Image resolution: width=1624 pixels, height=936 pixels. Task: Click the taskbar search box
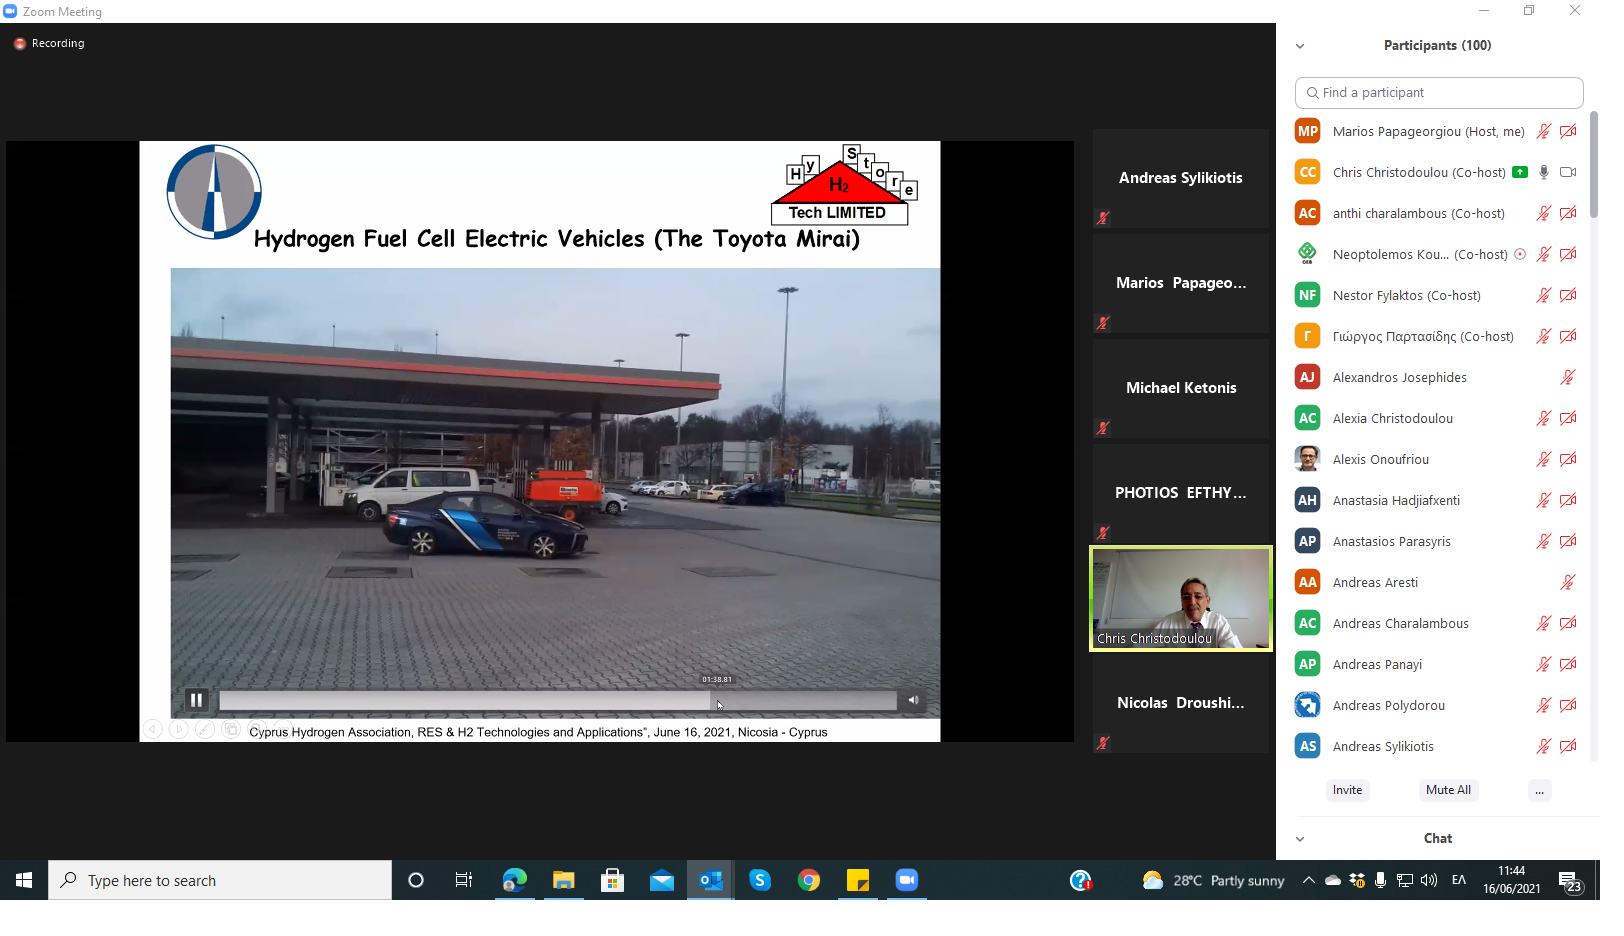coord(220,880)
